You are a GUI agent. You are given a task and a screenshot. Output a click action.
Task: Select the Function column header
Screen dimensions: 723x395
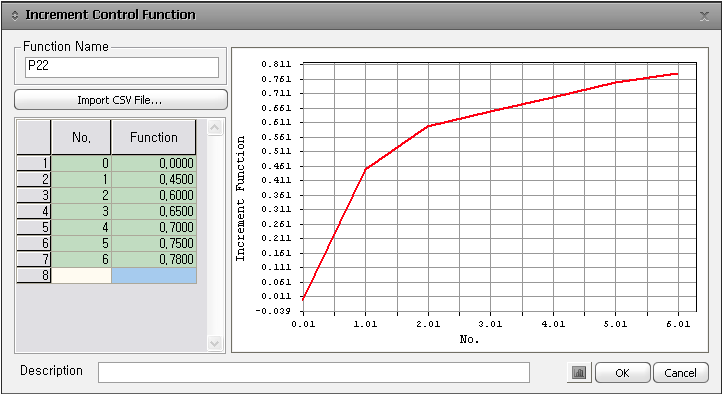point(154,137)
